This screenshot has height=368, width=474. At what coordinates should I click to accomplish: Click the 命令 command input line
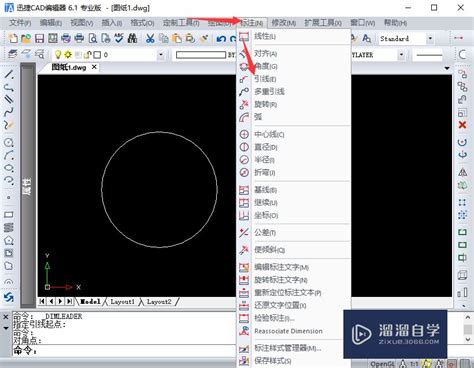(x=123, y=350)
